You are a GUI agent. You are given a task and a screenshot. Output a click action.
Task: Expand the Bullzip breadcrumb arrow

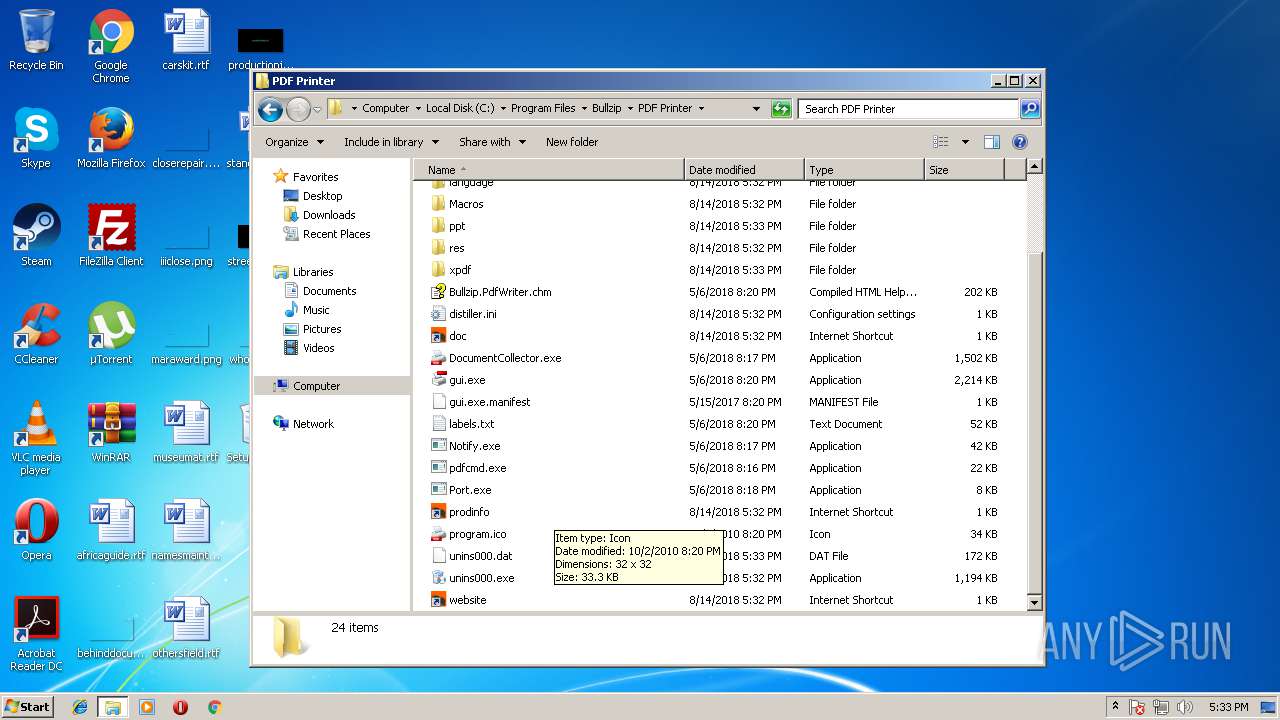630,109
